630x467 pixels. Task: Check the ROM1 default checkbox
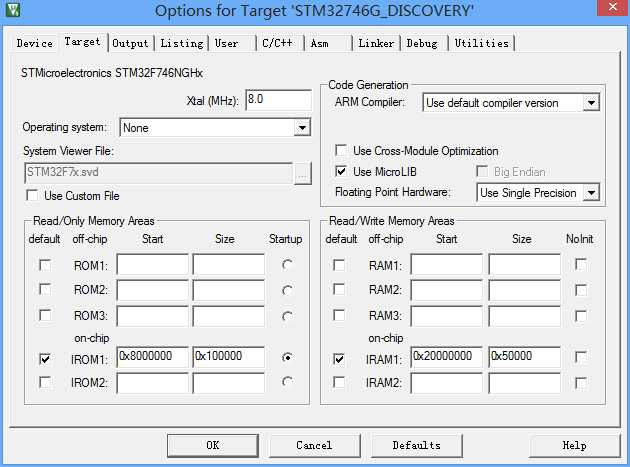pos(45,265)
